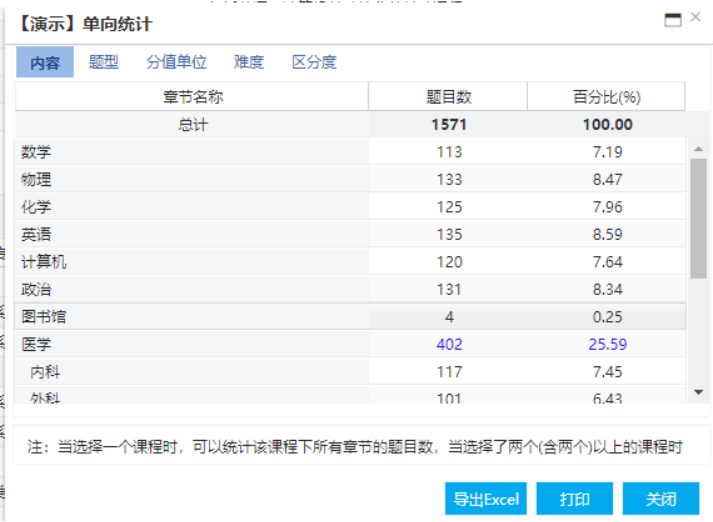Click the 题目数 column header
The height and width of the screenshot is (522, 713).
point(448,97)
